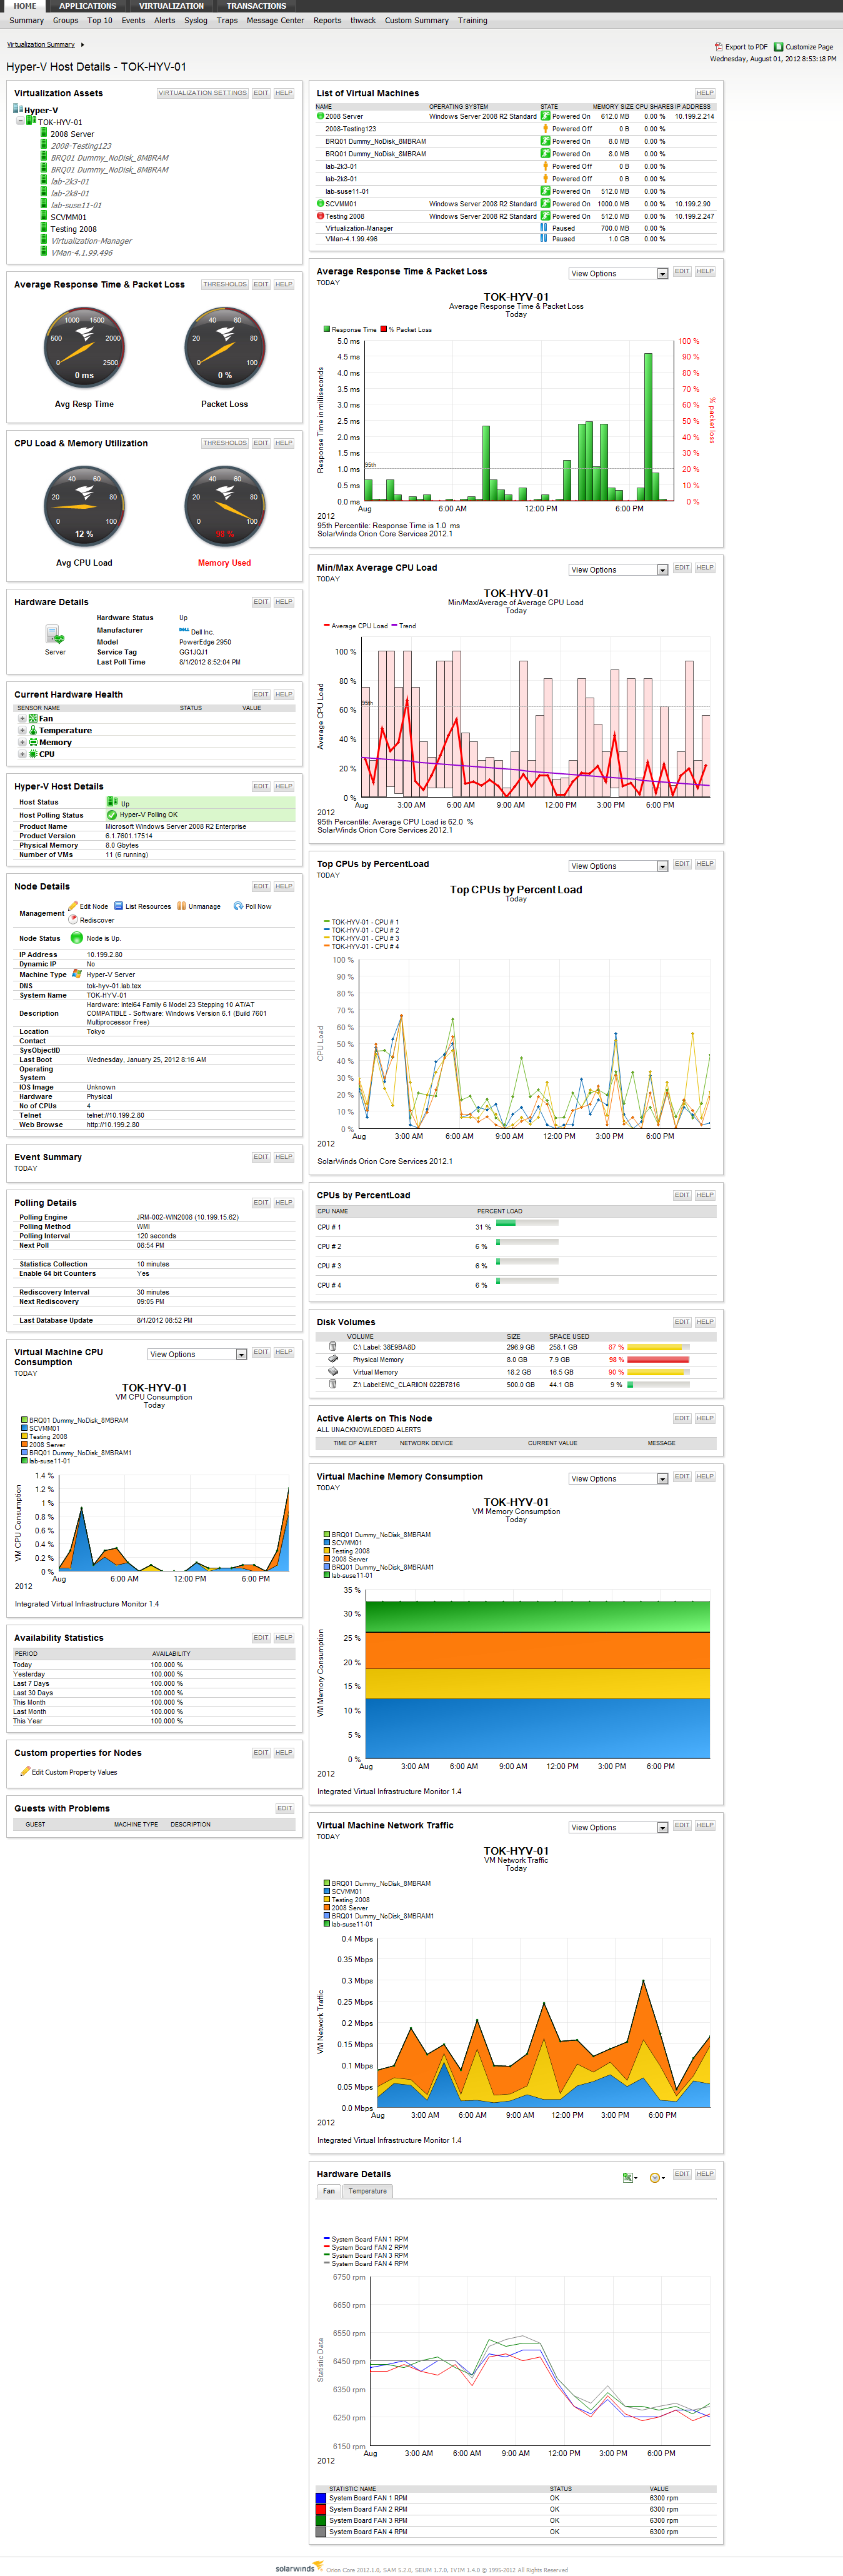Open View Options for Virtual Machine Network Traffic
The image size is (843, 2576).
[x=617, y=1827]
